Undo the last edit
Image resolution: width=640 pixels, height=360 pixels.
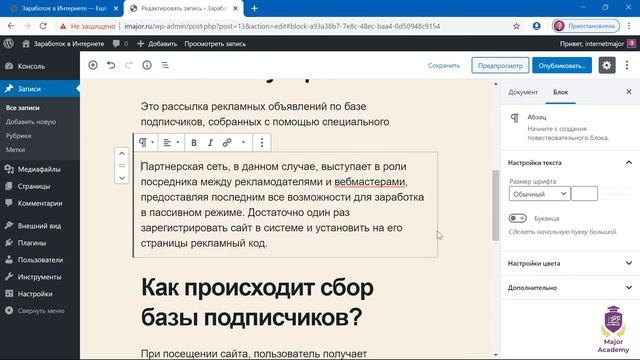pyautogui.click(x=111, y=65)
